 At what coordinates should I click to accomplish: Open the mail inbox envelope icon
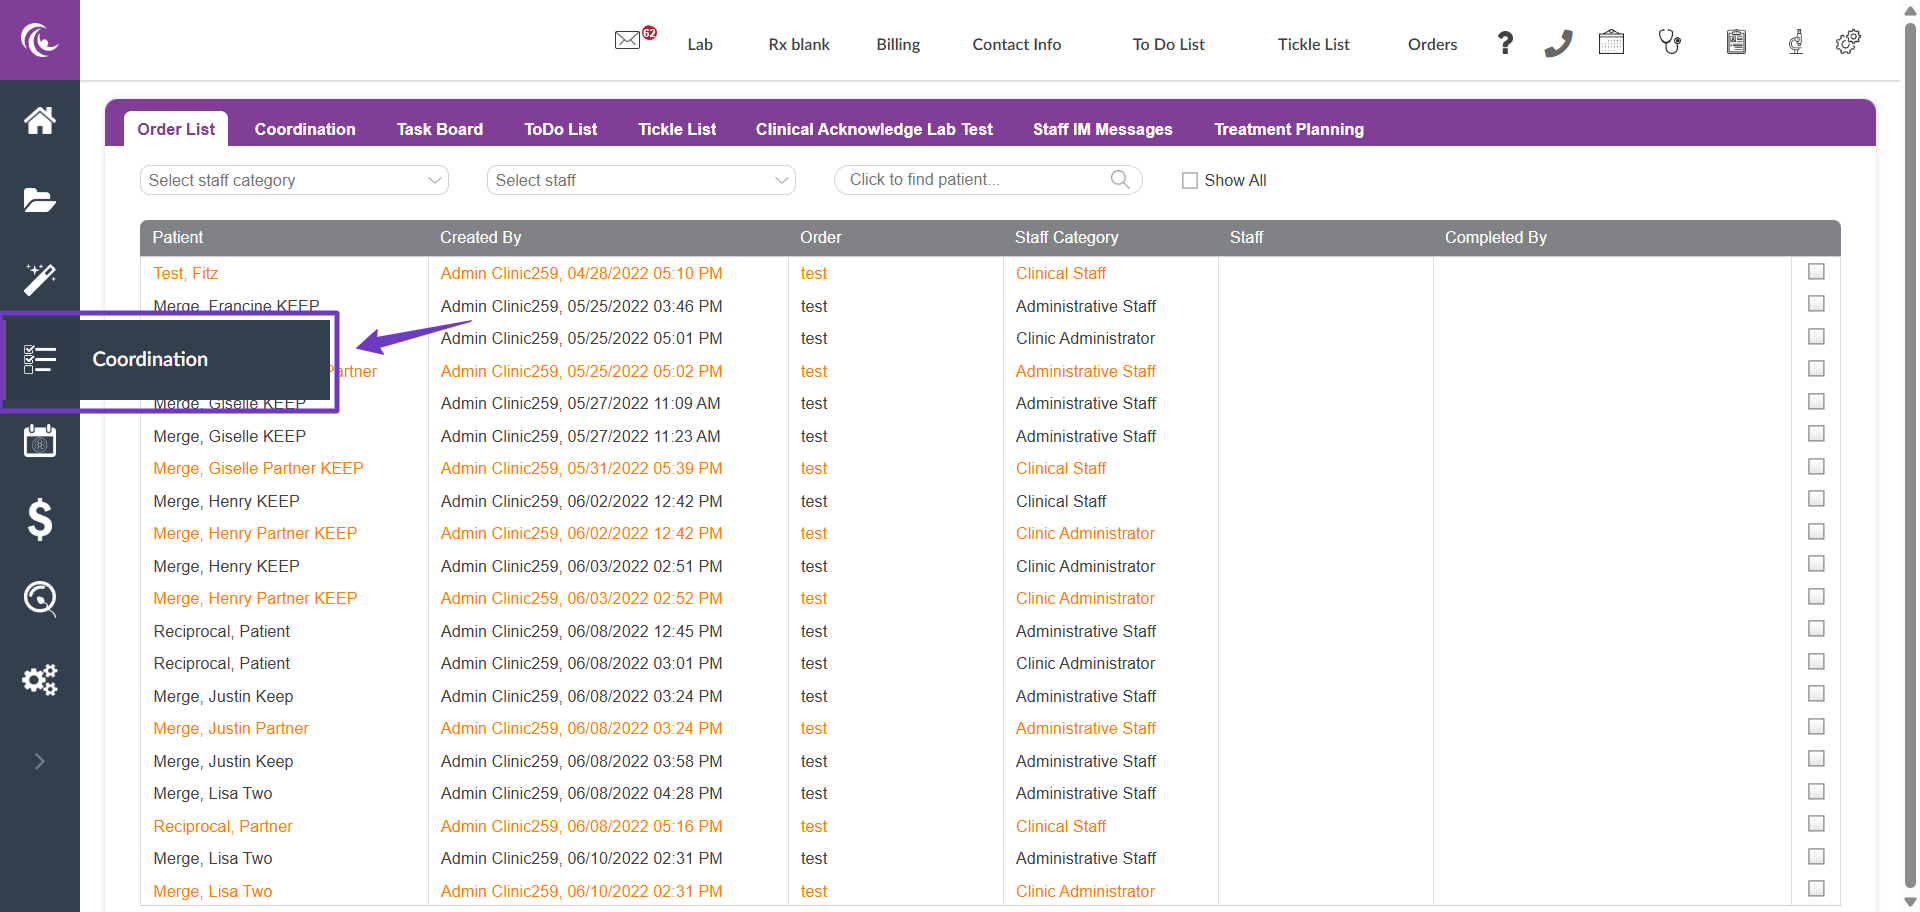coord(627,41)
